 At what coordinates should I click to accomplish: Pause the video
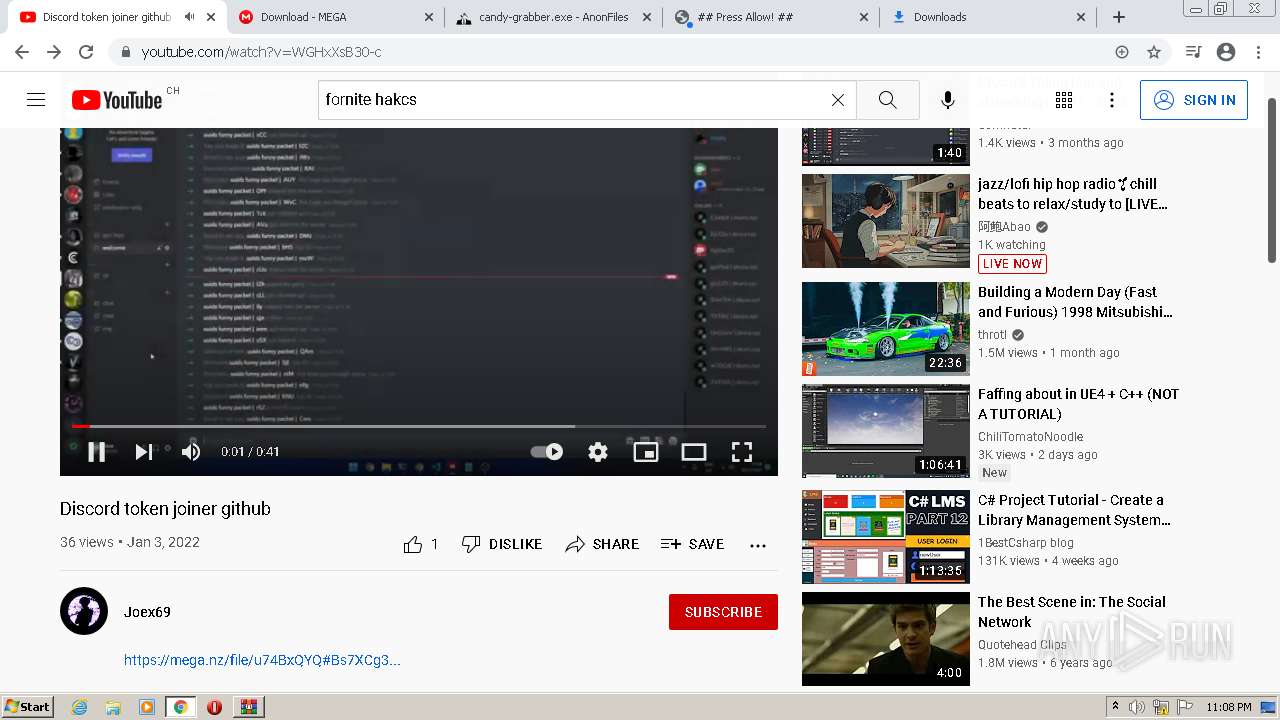(x=97, y=452)
